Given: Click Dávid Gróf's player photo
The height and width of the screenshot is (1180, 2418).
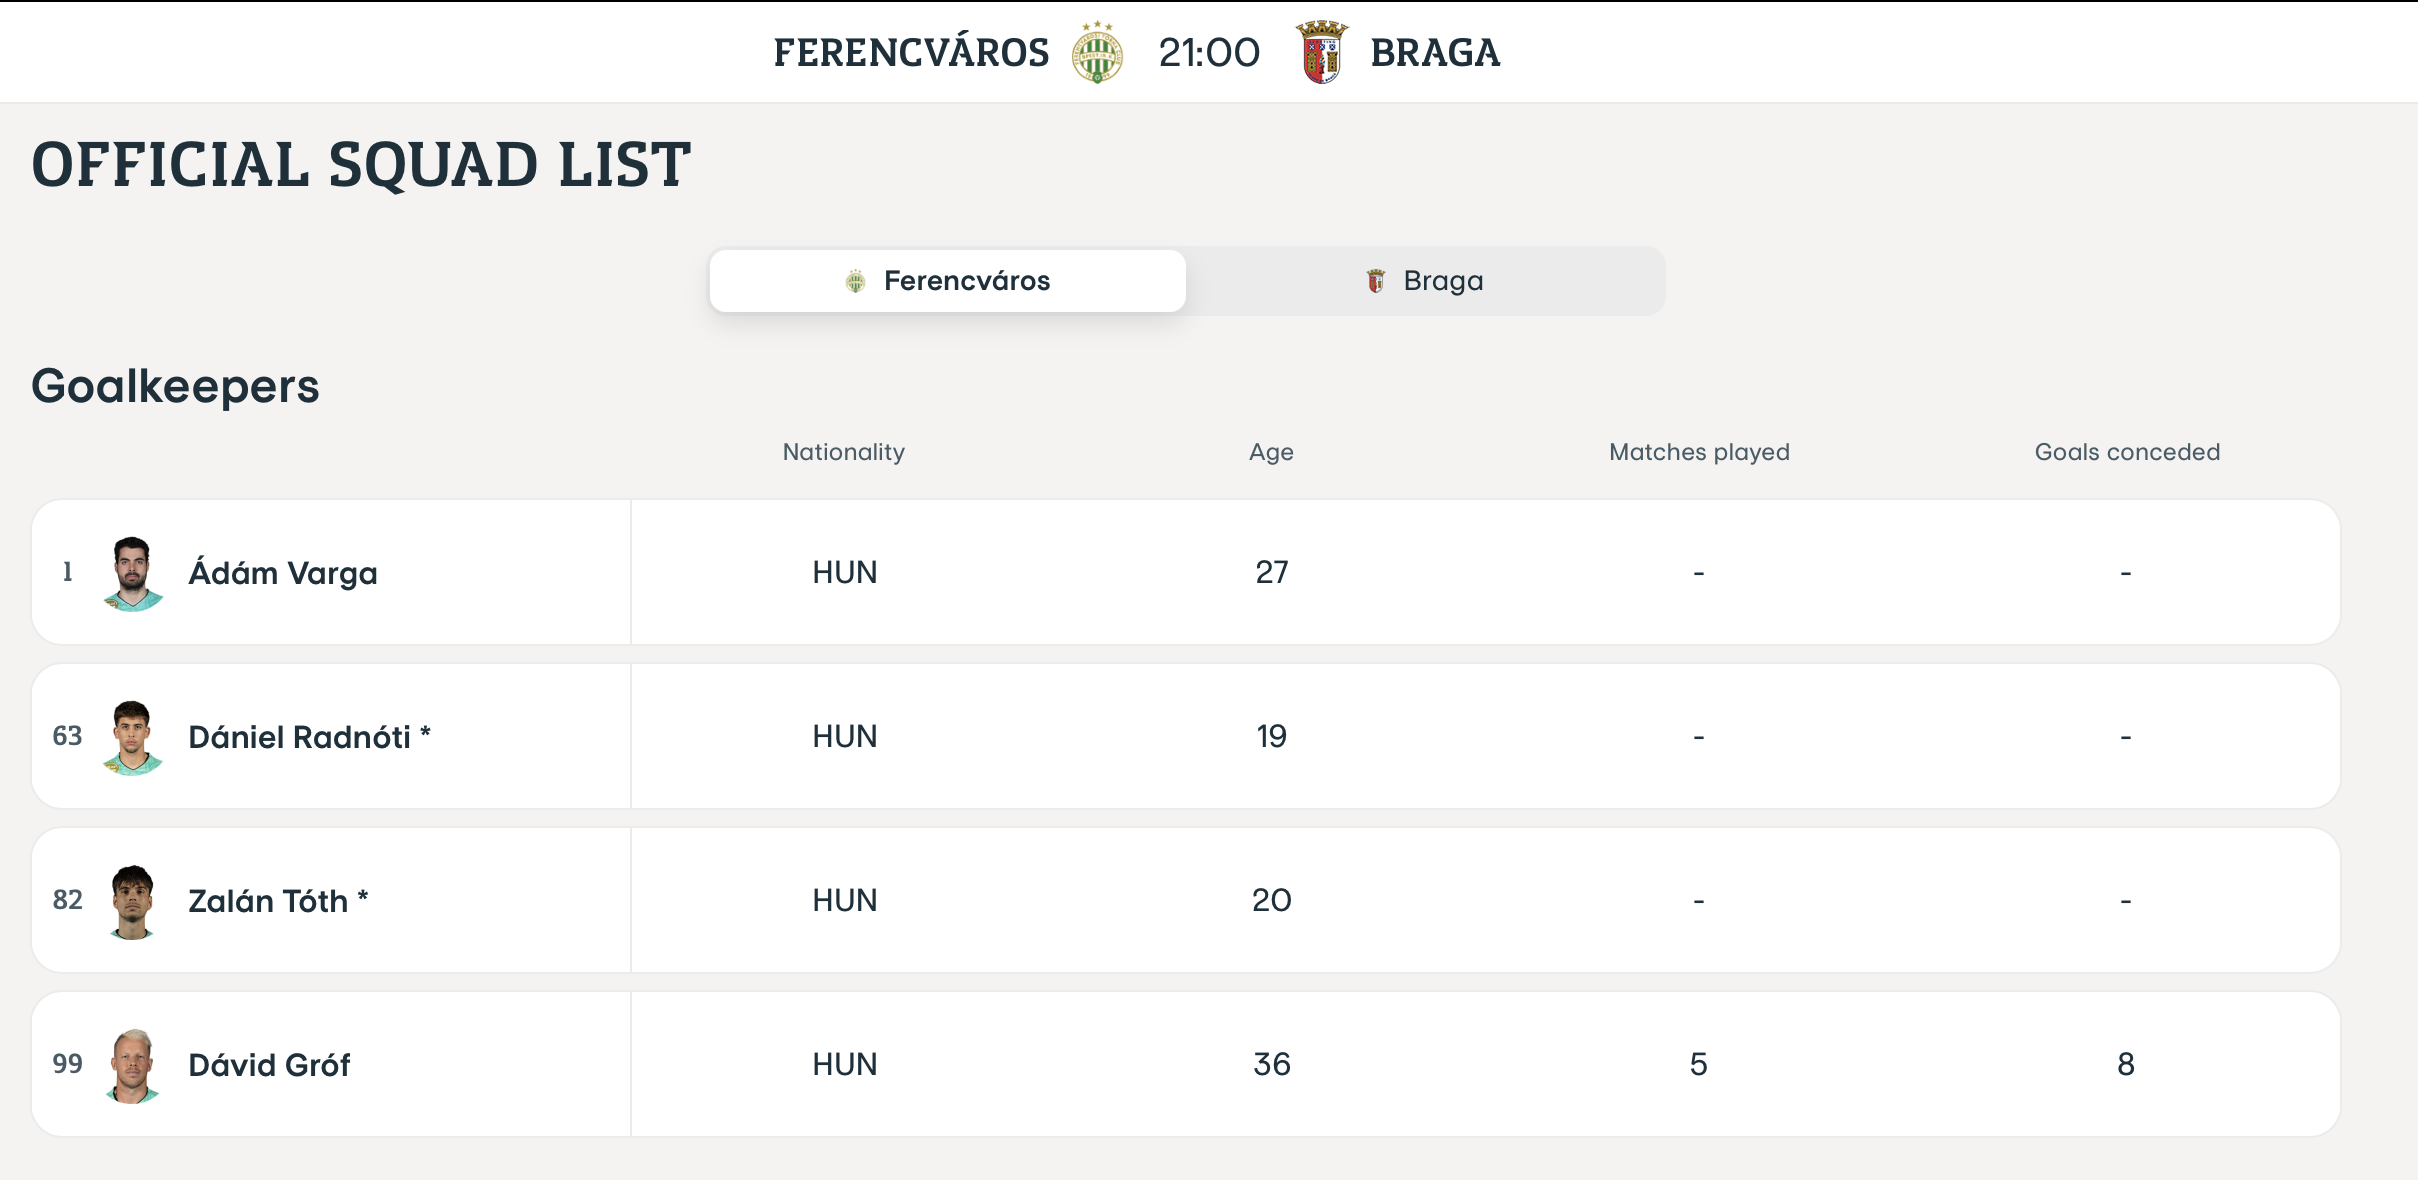Looking at the screenshot, I should tap(132, 1065).
